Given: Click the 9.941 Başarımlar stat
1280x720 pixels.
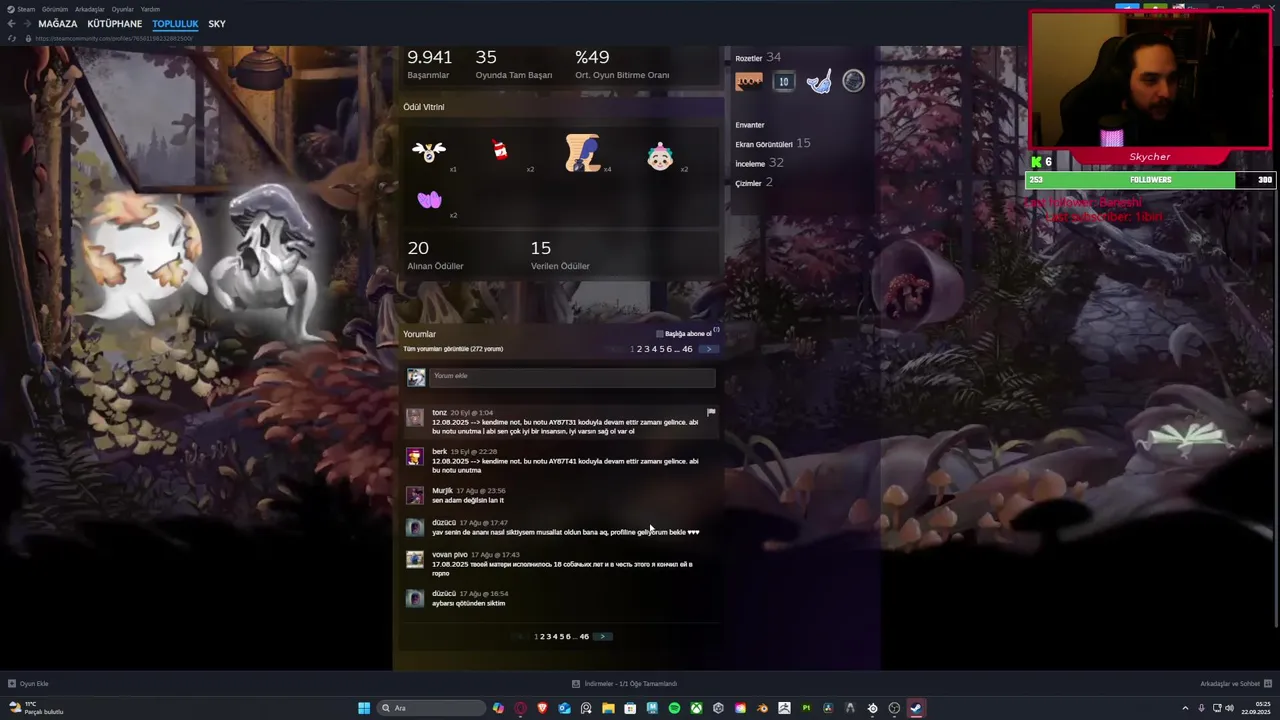Looking at the screenshot, I should point(430,64).
